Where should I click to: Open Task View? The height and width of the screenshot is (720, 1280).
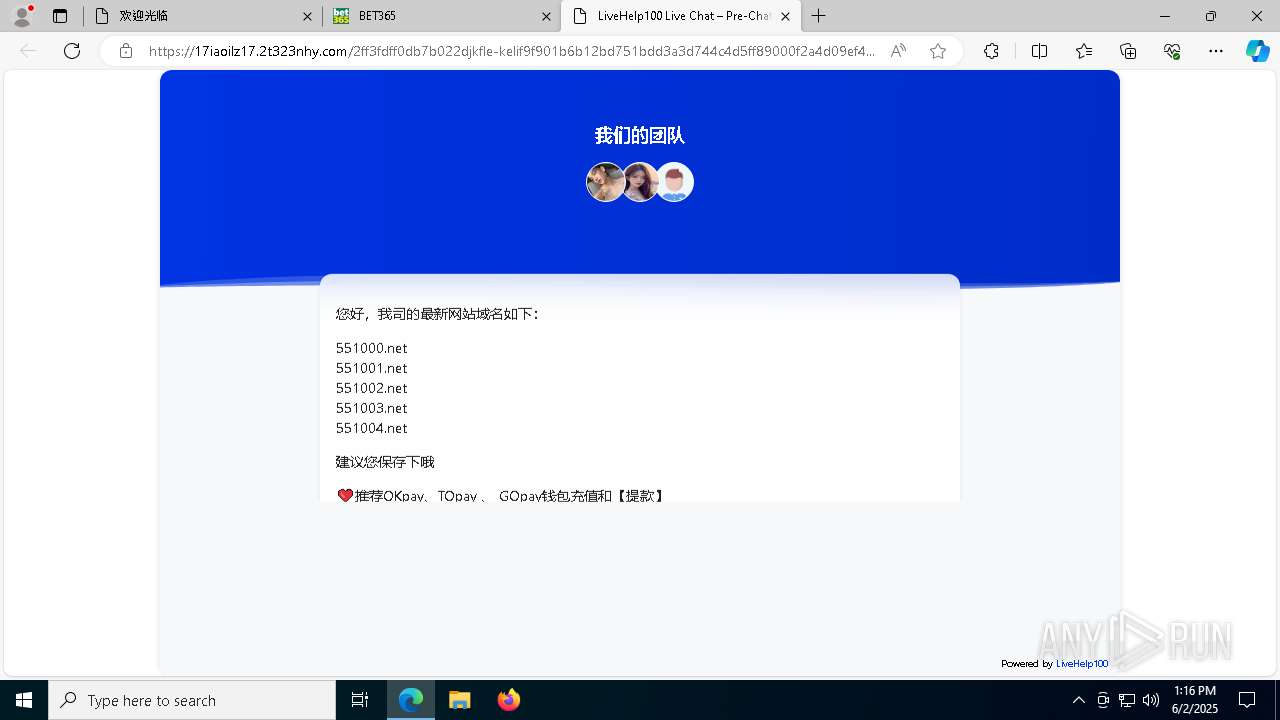click(360, 700)
